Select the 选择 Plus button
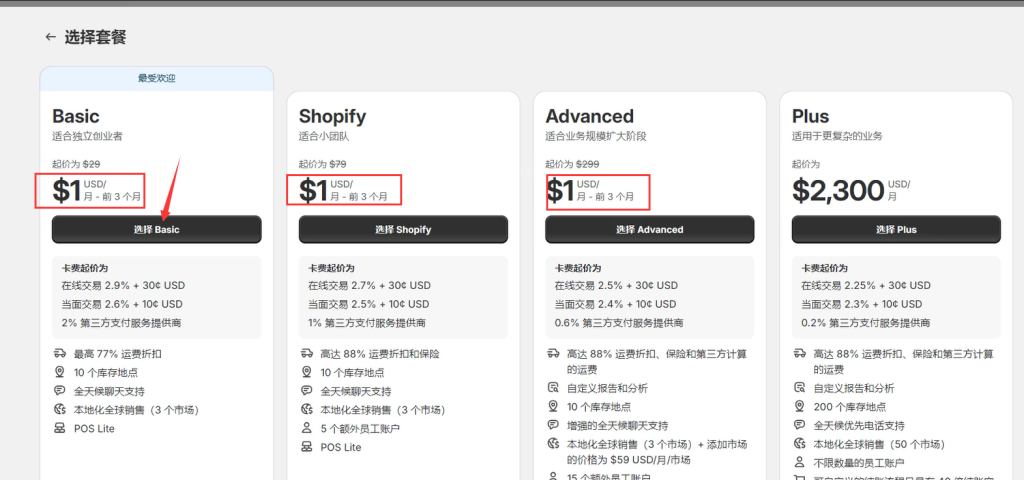Viewport: 1024px width, 480px height. tap(896, 230)
